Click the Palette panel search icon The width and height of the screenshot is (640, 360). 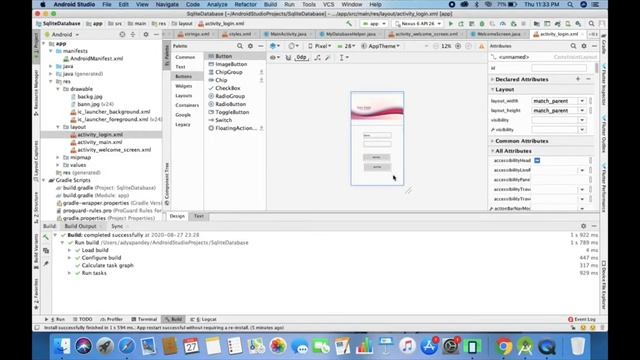[x=240, y=46]
